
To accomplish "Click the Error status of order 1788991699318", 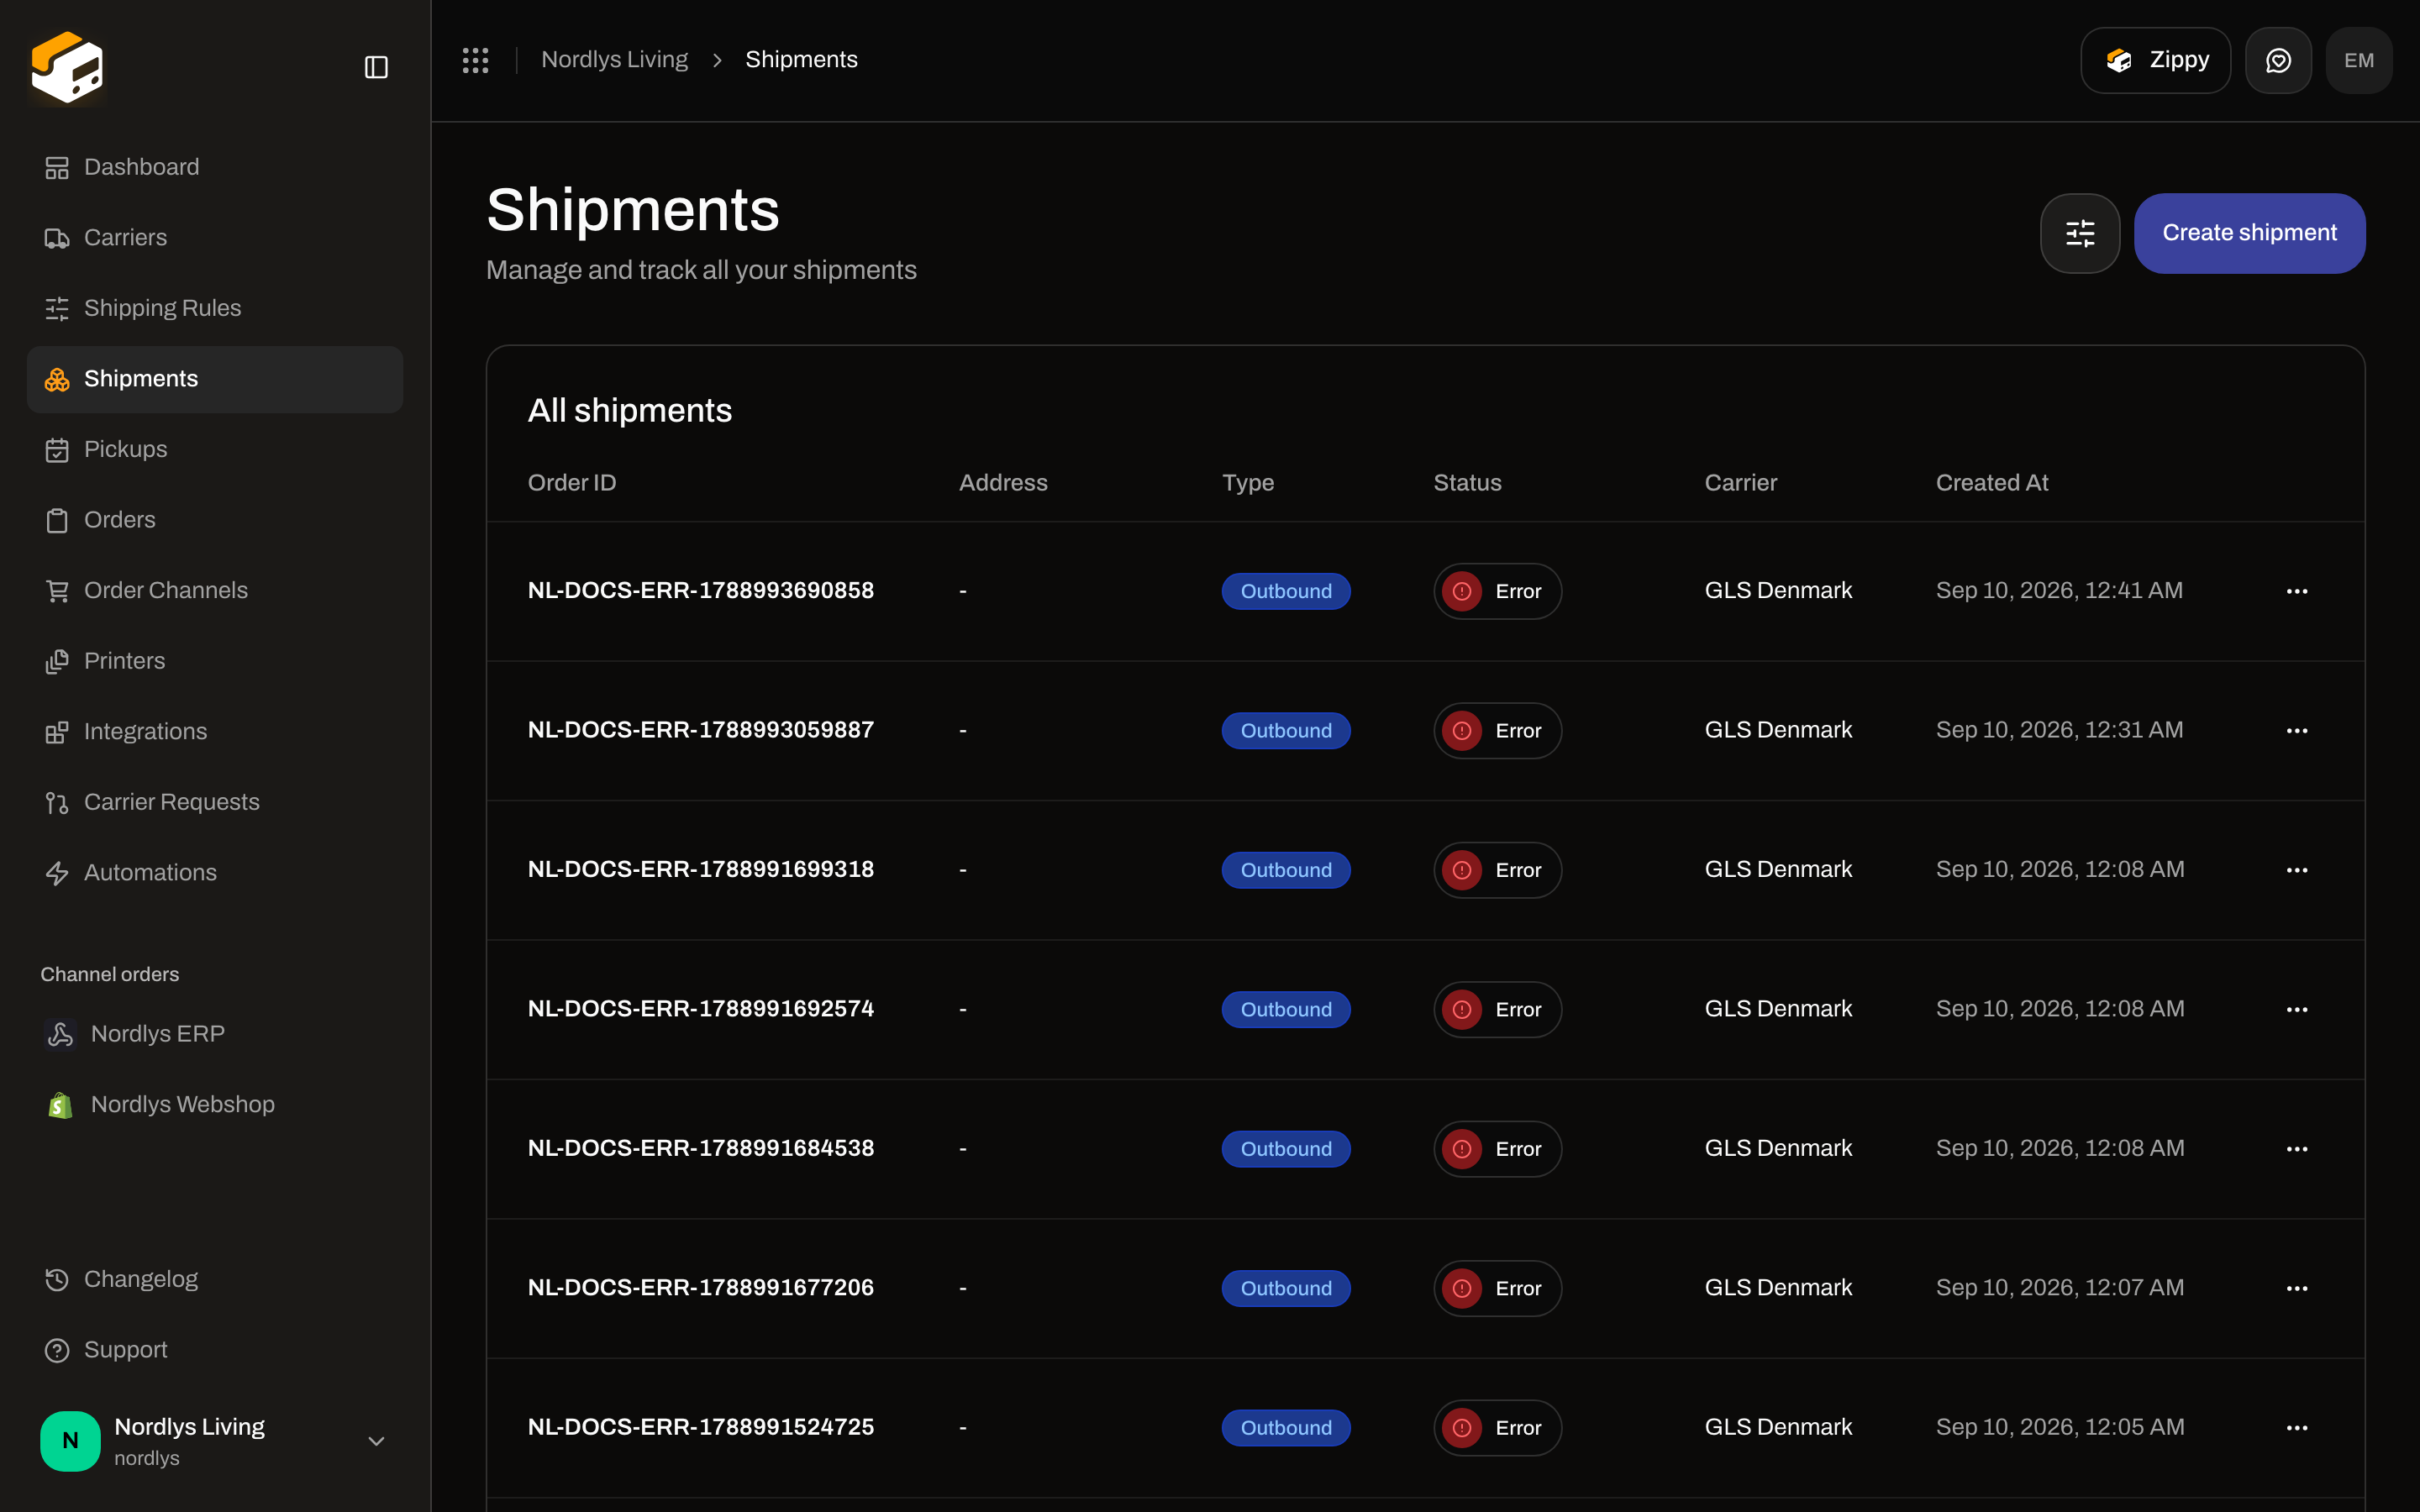I will [x=1497, y=870].
